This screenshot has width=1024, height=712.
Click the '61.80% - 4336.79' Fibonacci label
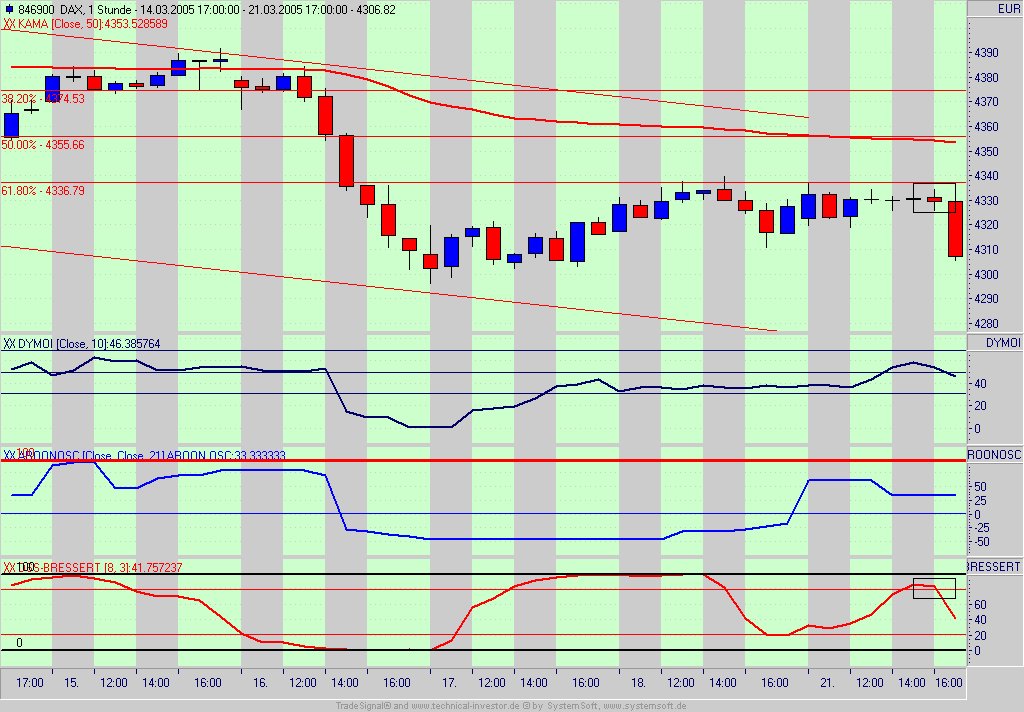point(43,191)
